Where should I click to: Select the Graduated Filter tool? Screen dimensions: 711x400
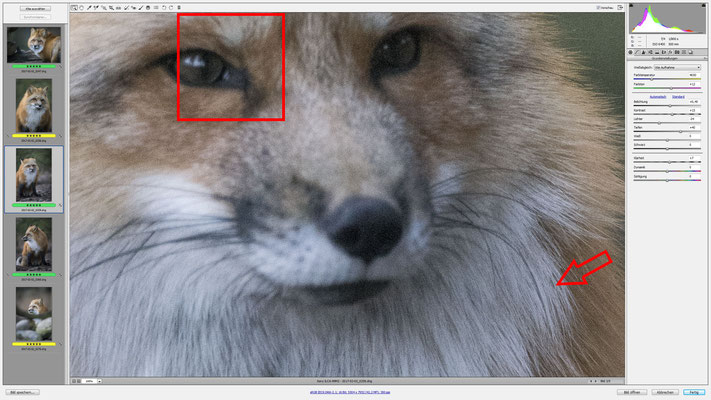[x=148, y=8]
